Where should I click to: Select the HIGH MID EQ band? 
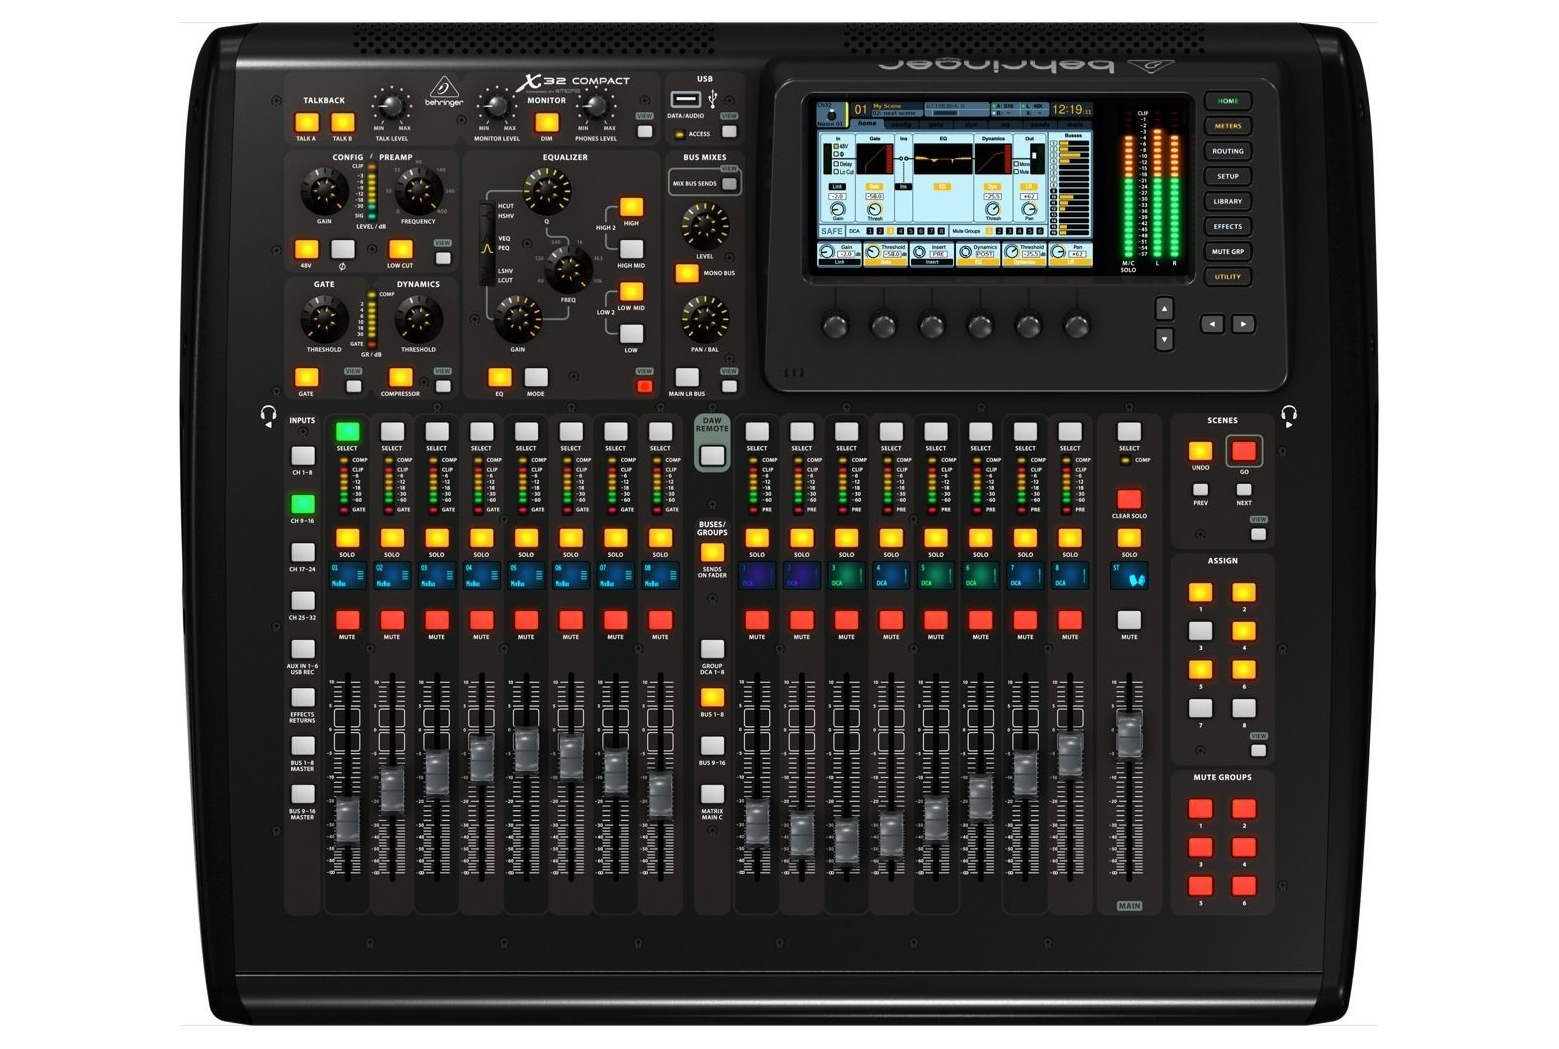click(631, 249)
